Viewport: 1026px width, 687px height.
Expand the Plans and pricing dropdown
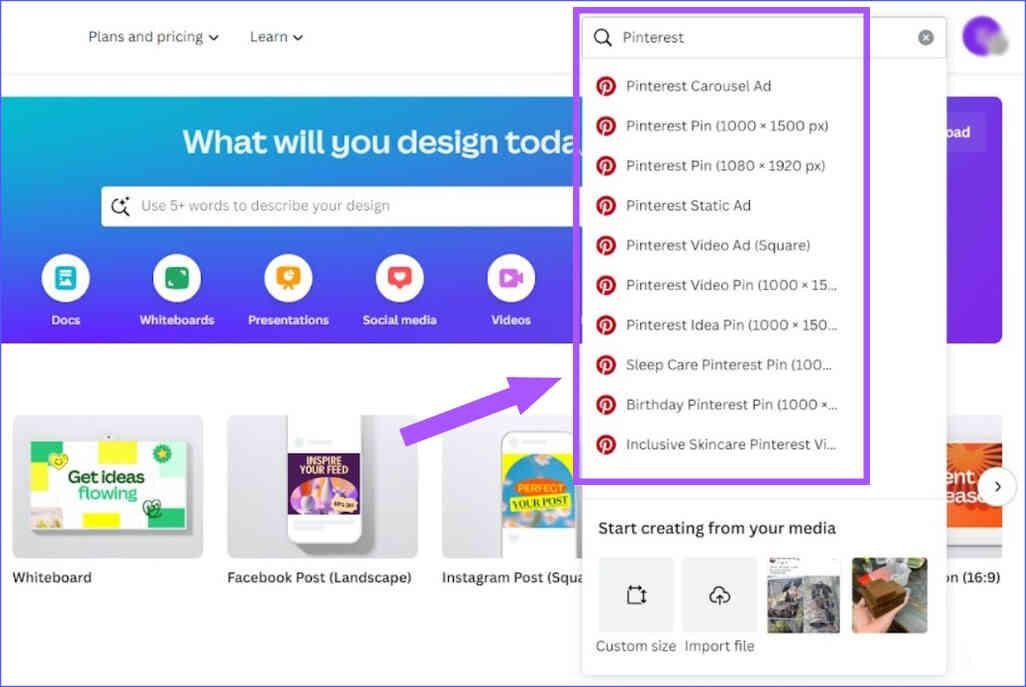tap(152, 37)
